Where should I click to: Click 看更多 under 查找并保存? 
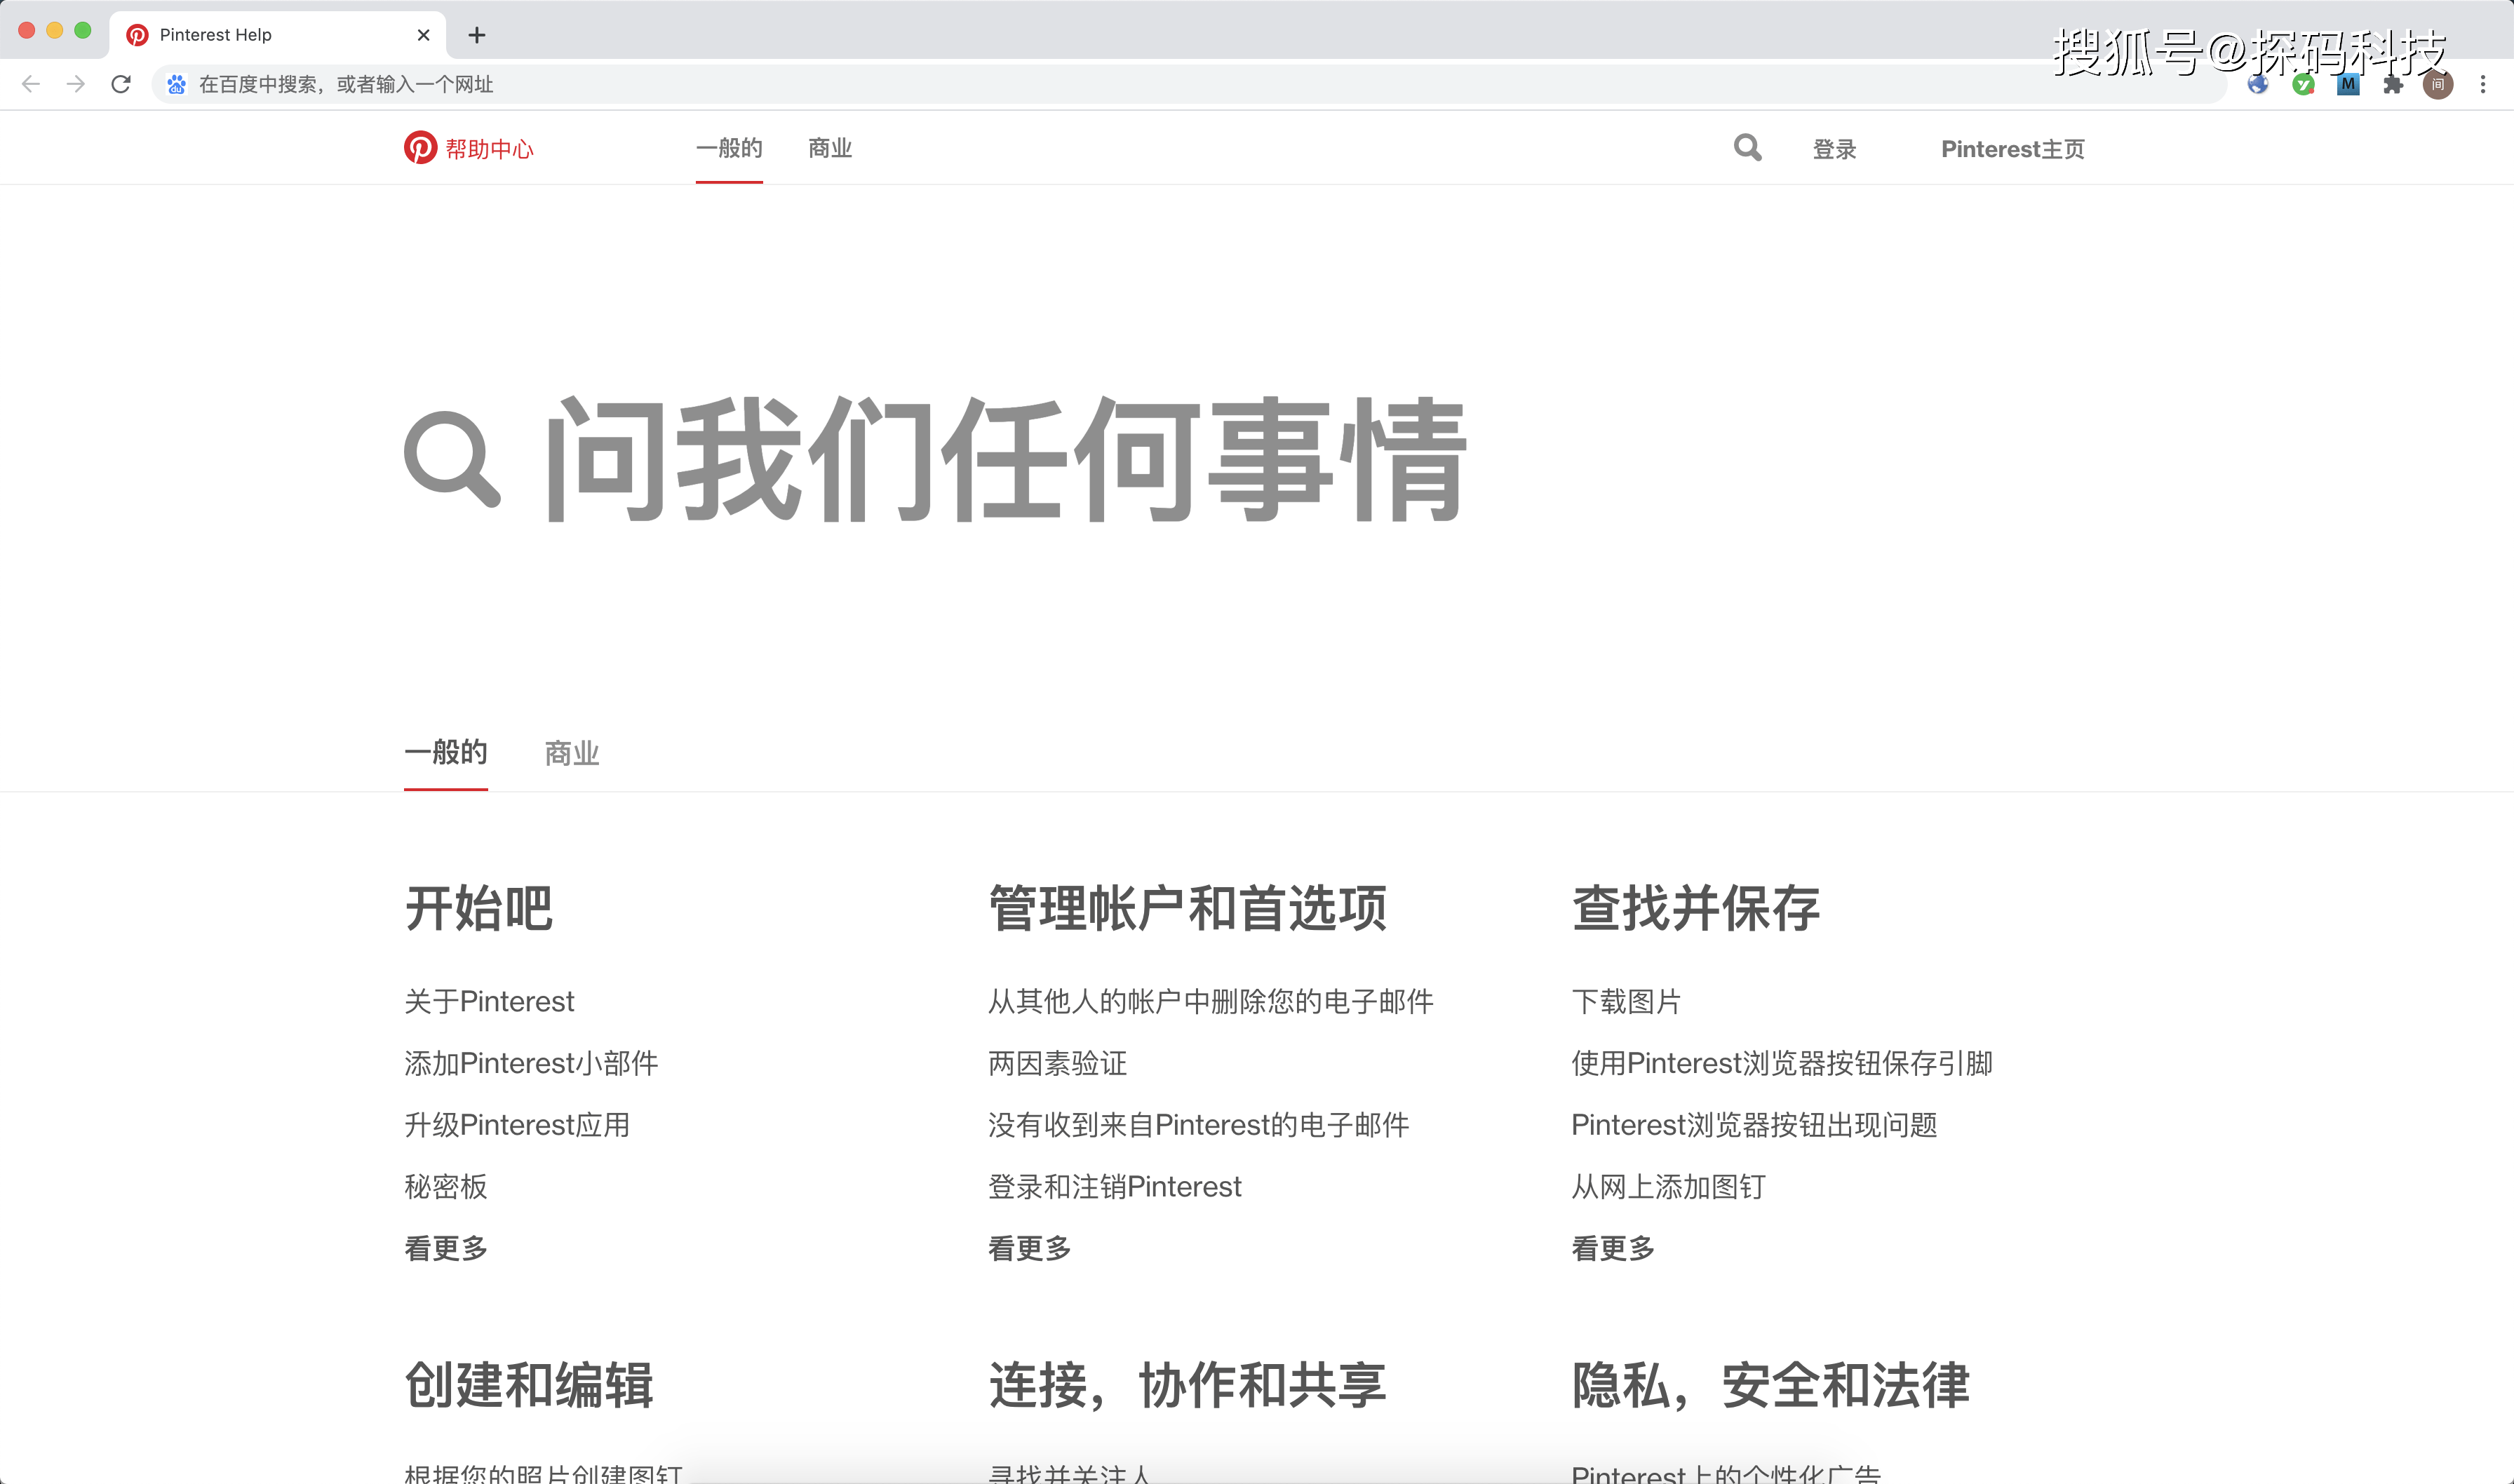point(1614,1248)
